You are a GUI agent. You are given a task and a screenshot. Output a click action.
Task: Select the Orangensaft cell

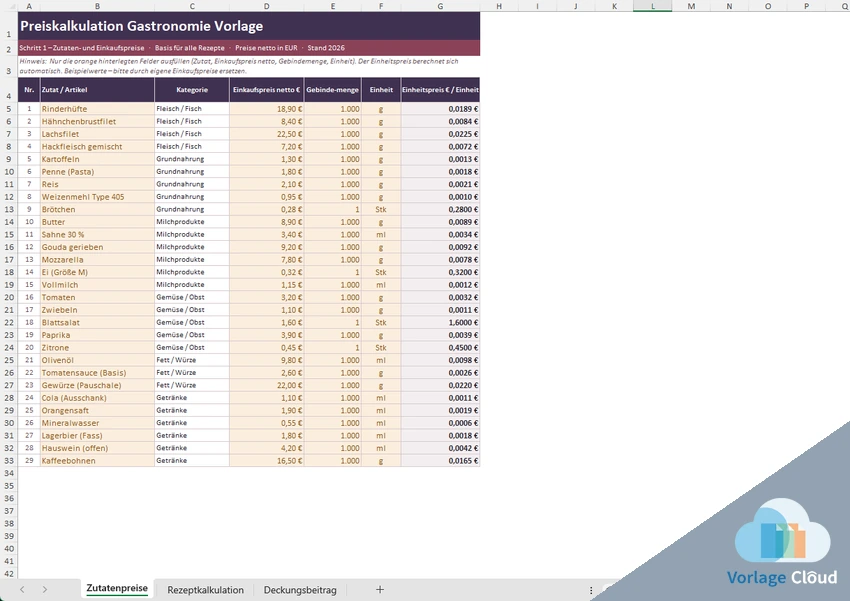[x=97, y=411]
